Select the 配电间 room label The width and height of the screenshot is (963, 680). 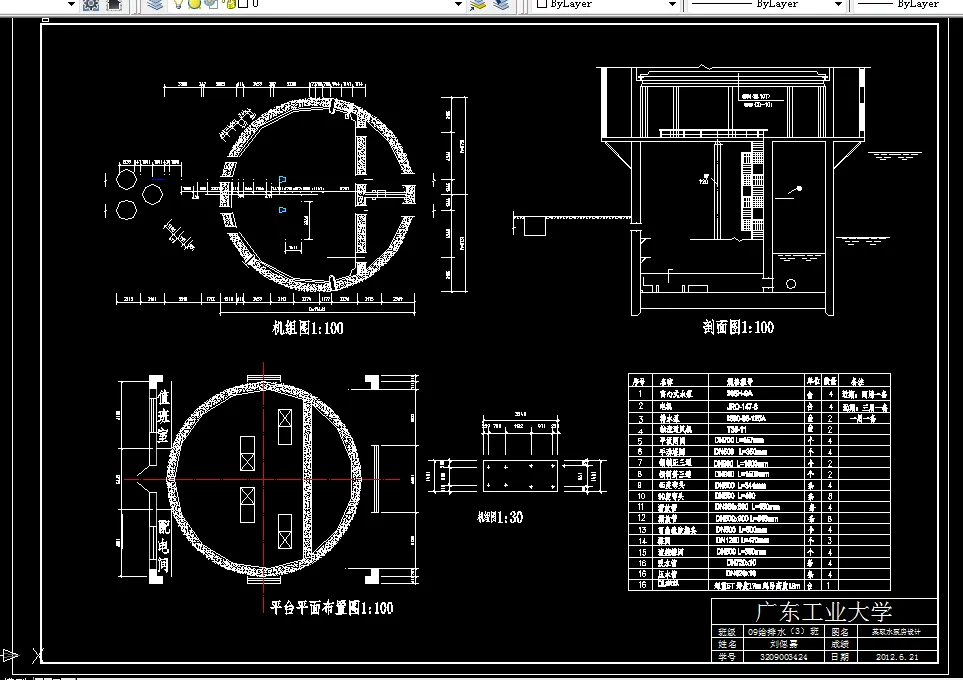coord(163,546)
